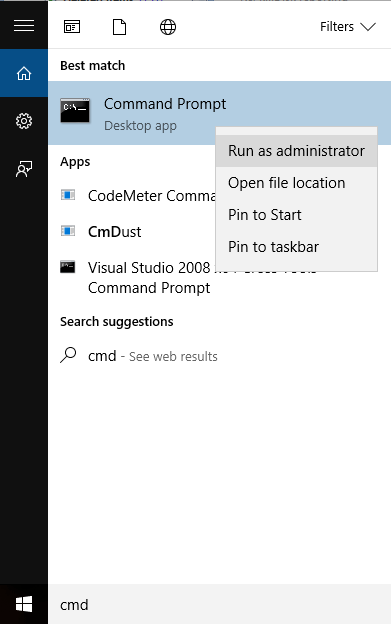Filter results to Documents with the page icon
The image size is (391, 624).
pos(119,27)
